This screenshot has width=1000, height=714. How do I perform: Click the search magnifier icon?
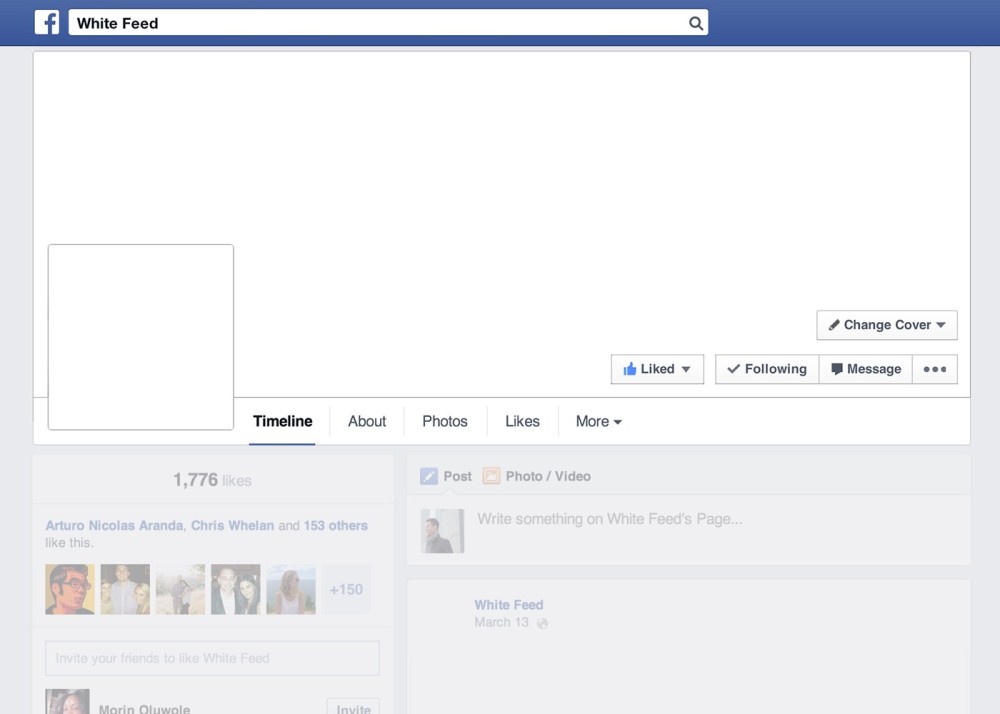coord(696,24)
